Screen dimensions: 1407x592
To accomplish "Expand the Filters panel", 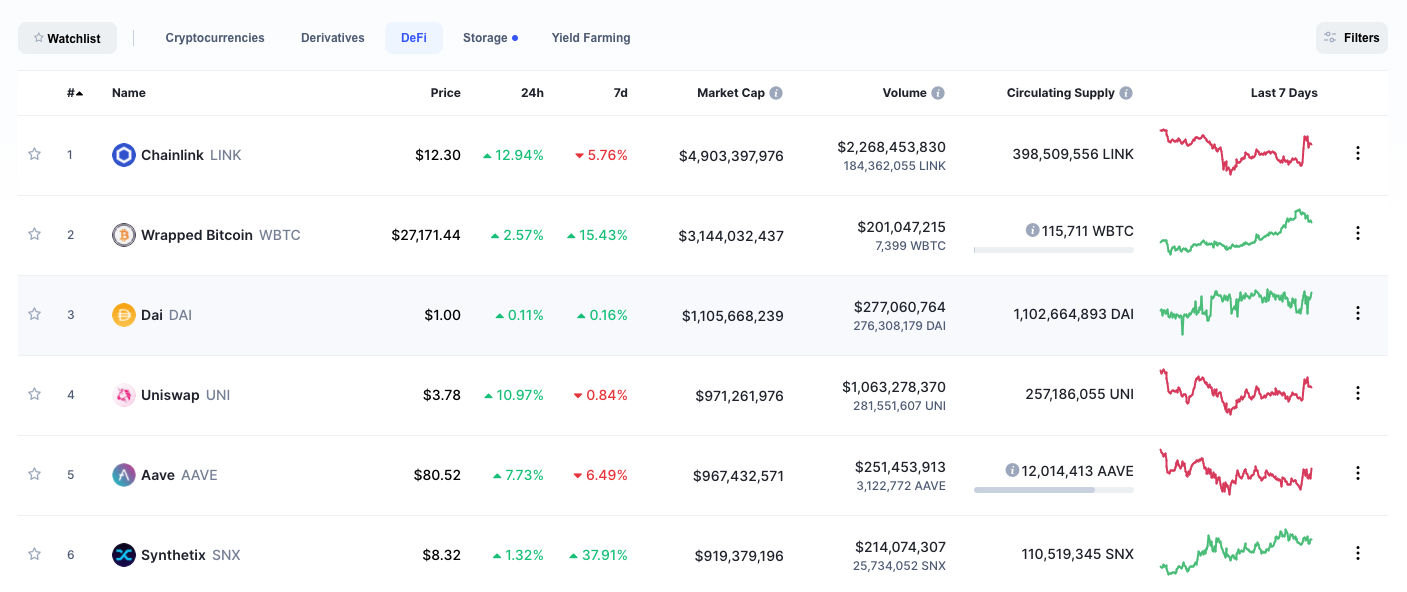I will point(1352,38).
